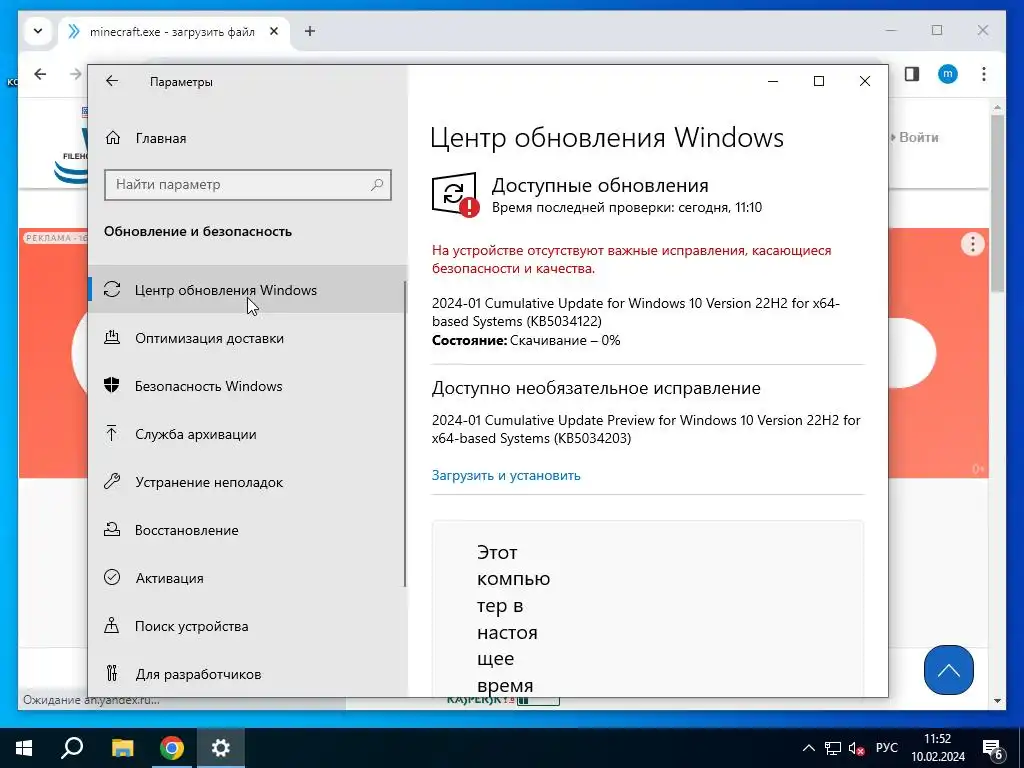Open Служба архивации section
The height and width of the screenshot is (768, 1024).
click(247, 434)
